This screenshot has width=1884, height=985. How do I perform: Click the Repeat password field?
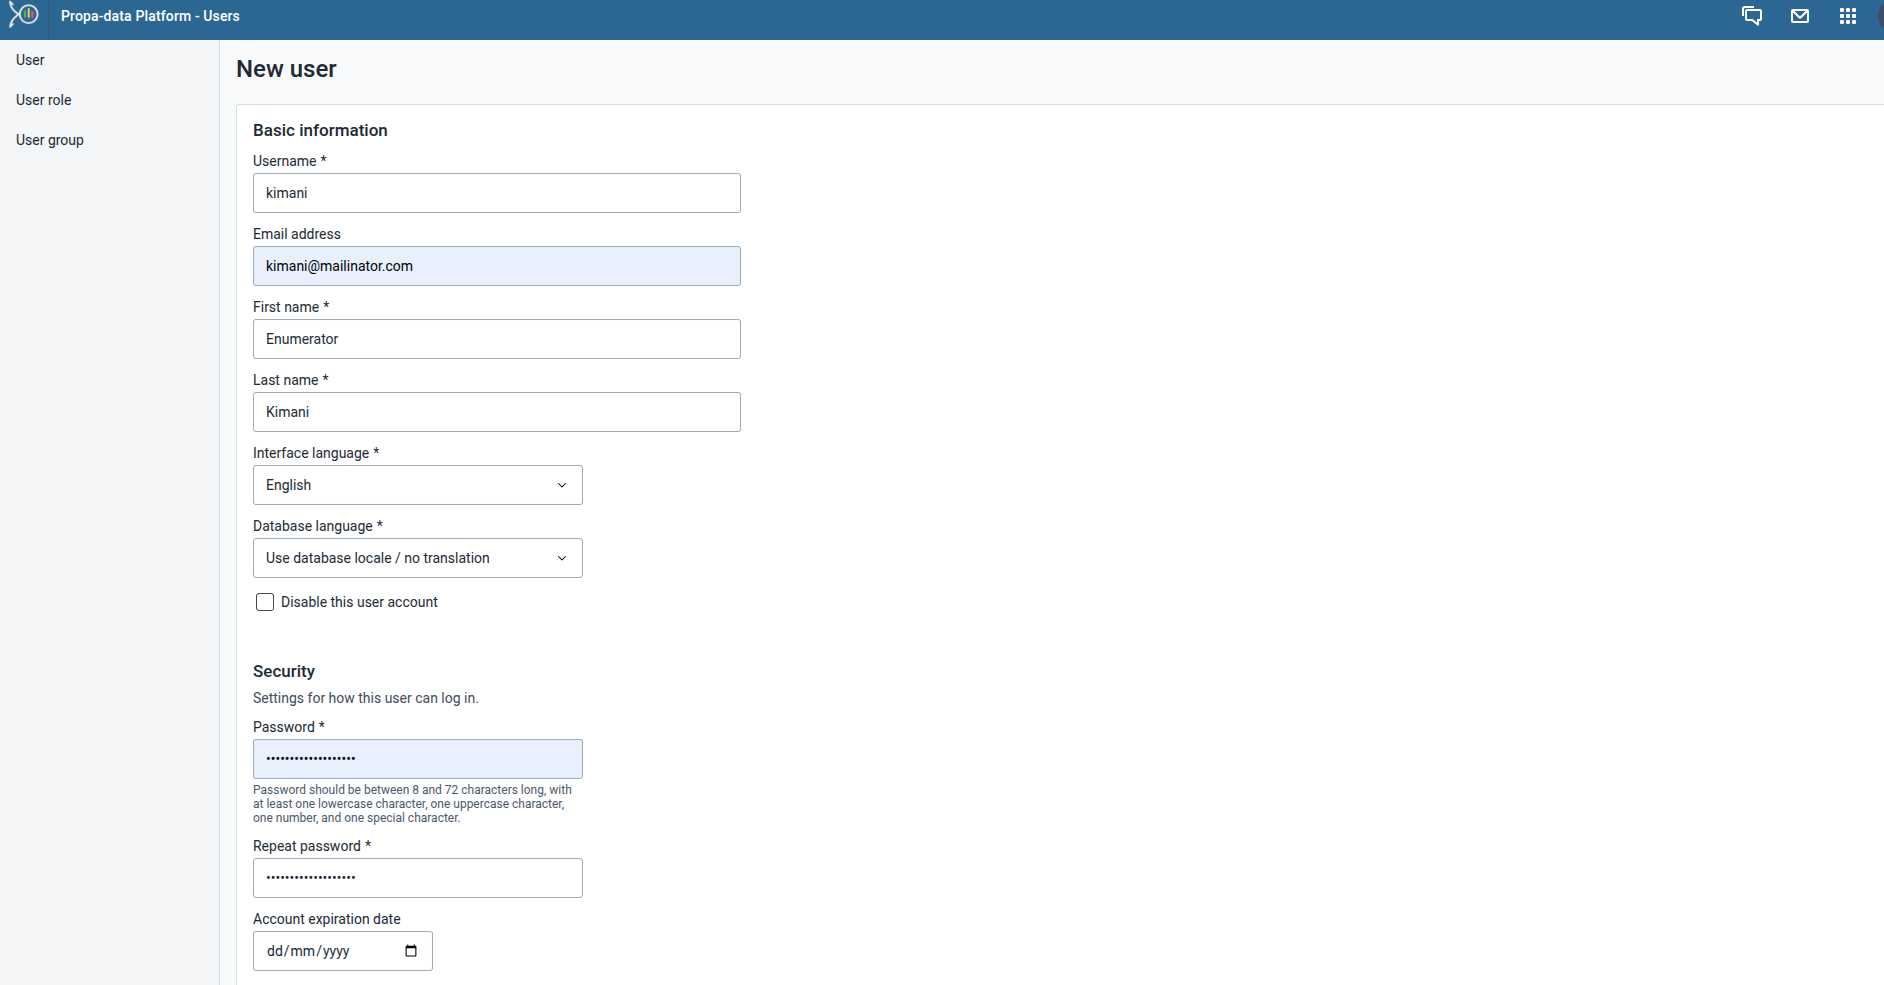417,877
